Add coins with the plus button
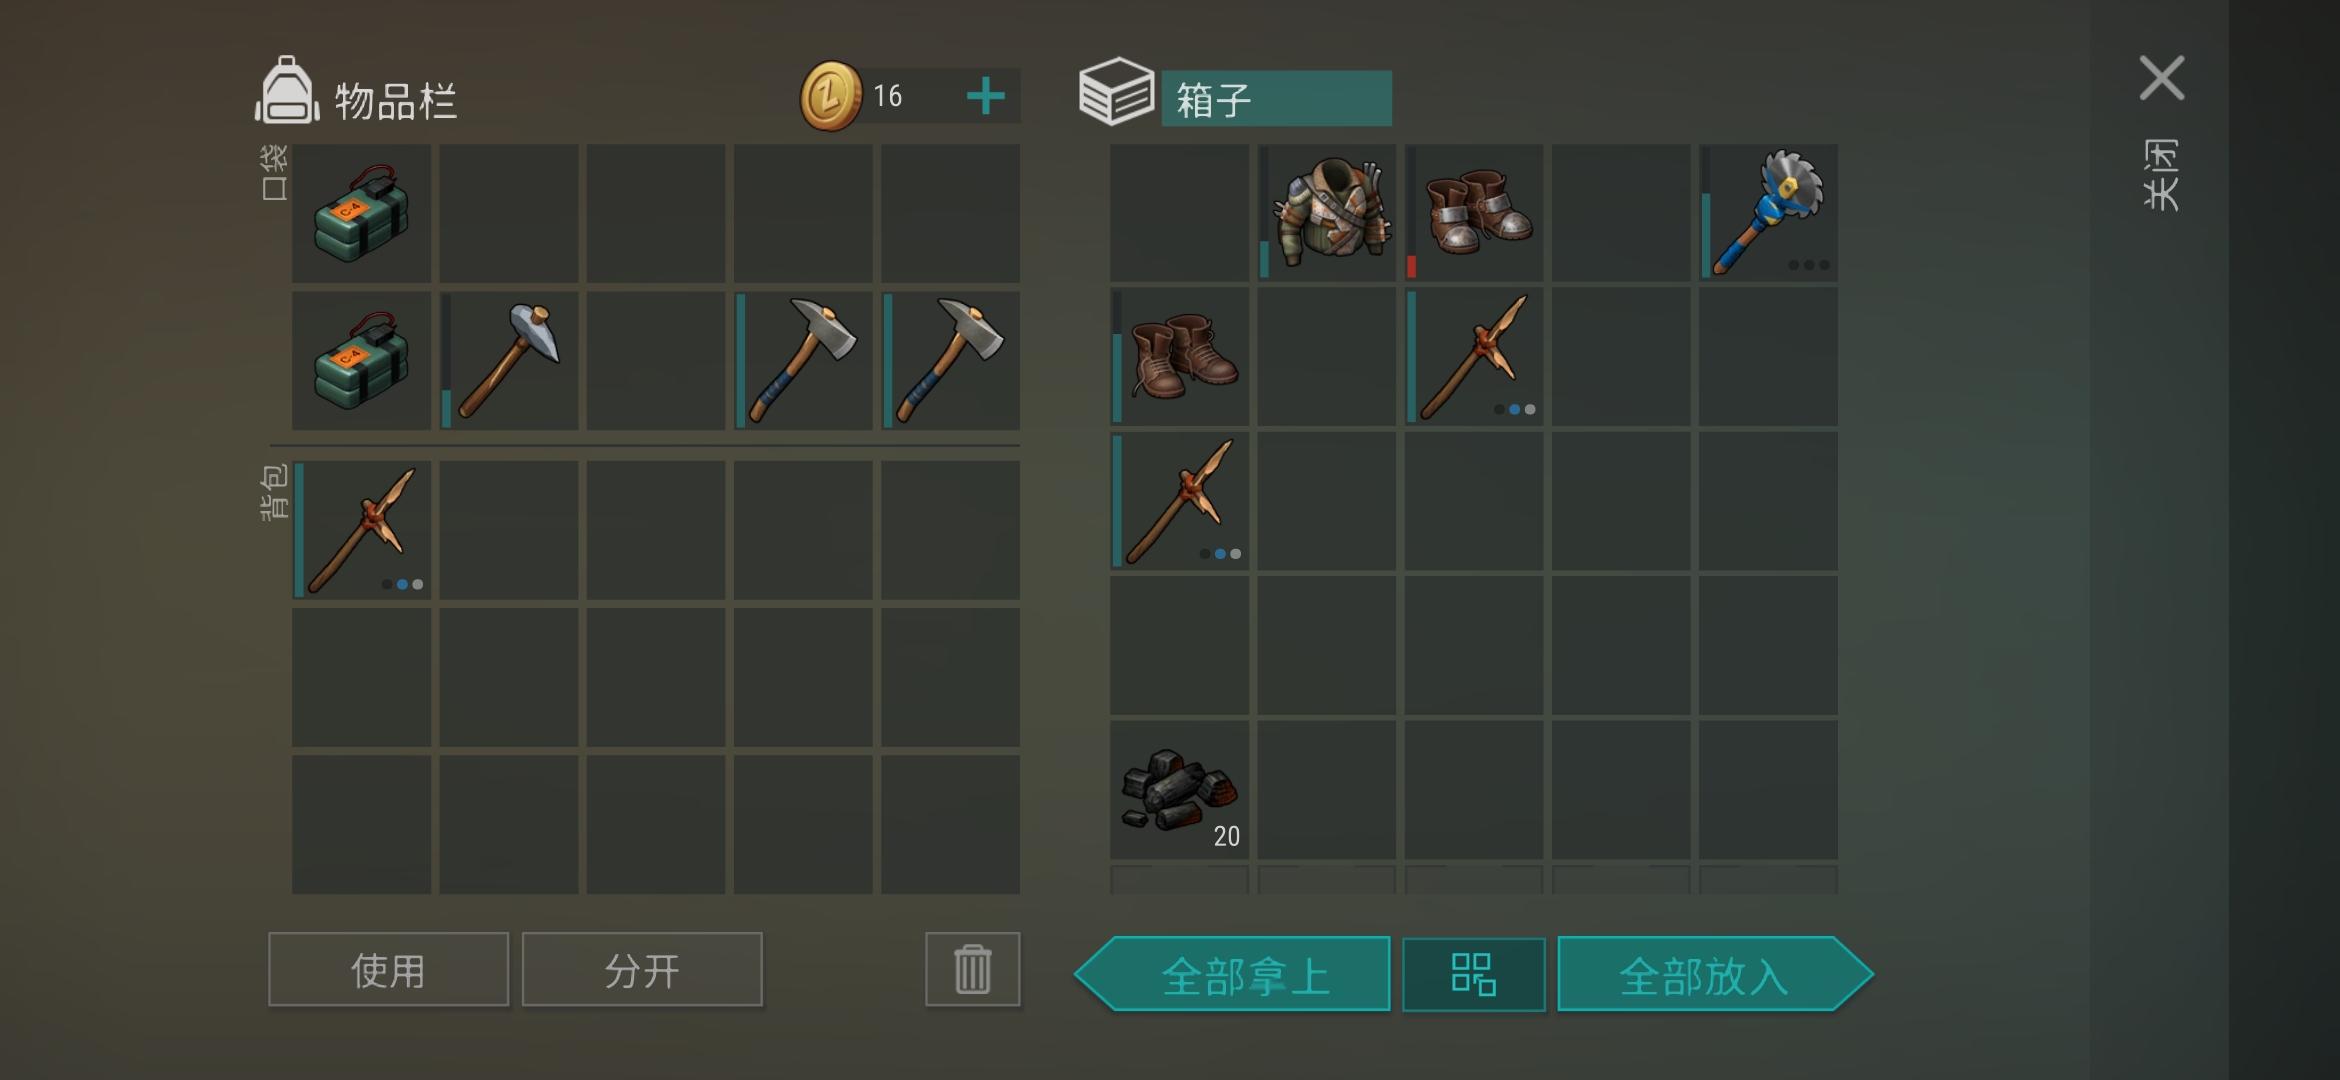This screenshot has height=1080, width=2340. (985, 96)
